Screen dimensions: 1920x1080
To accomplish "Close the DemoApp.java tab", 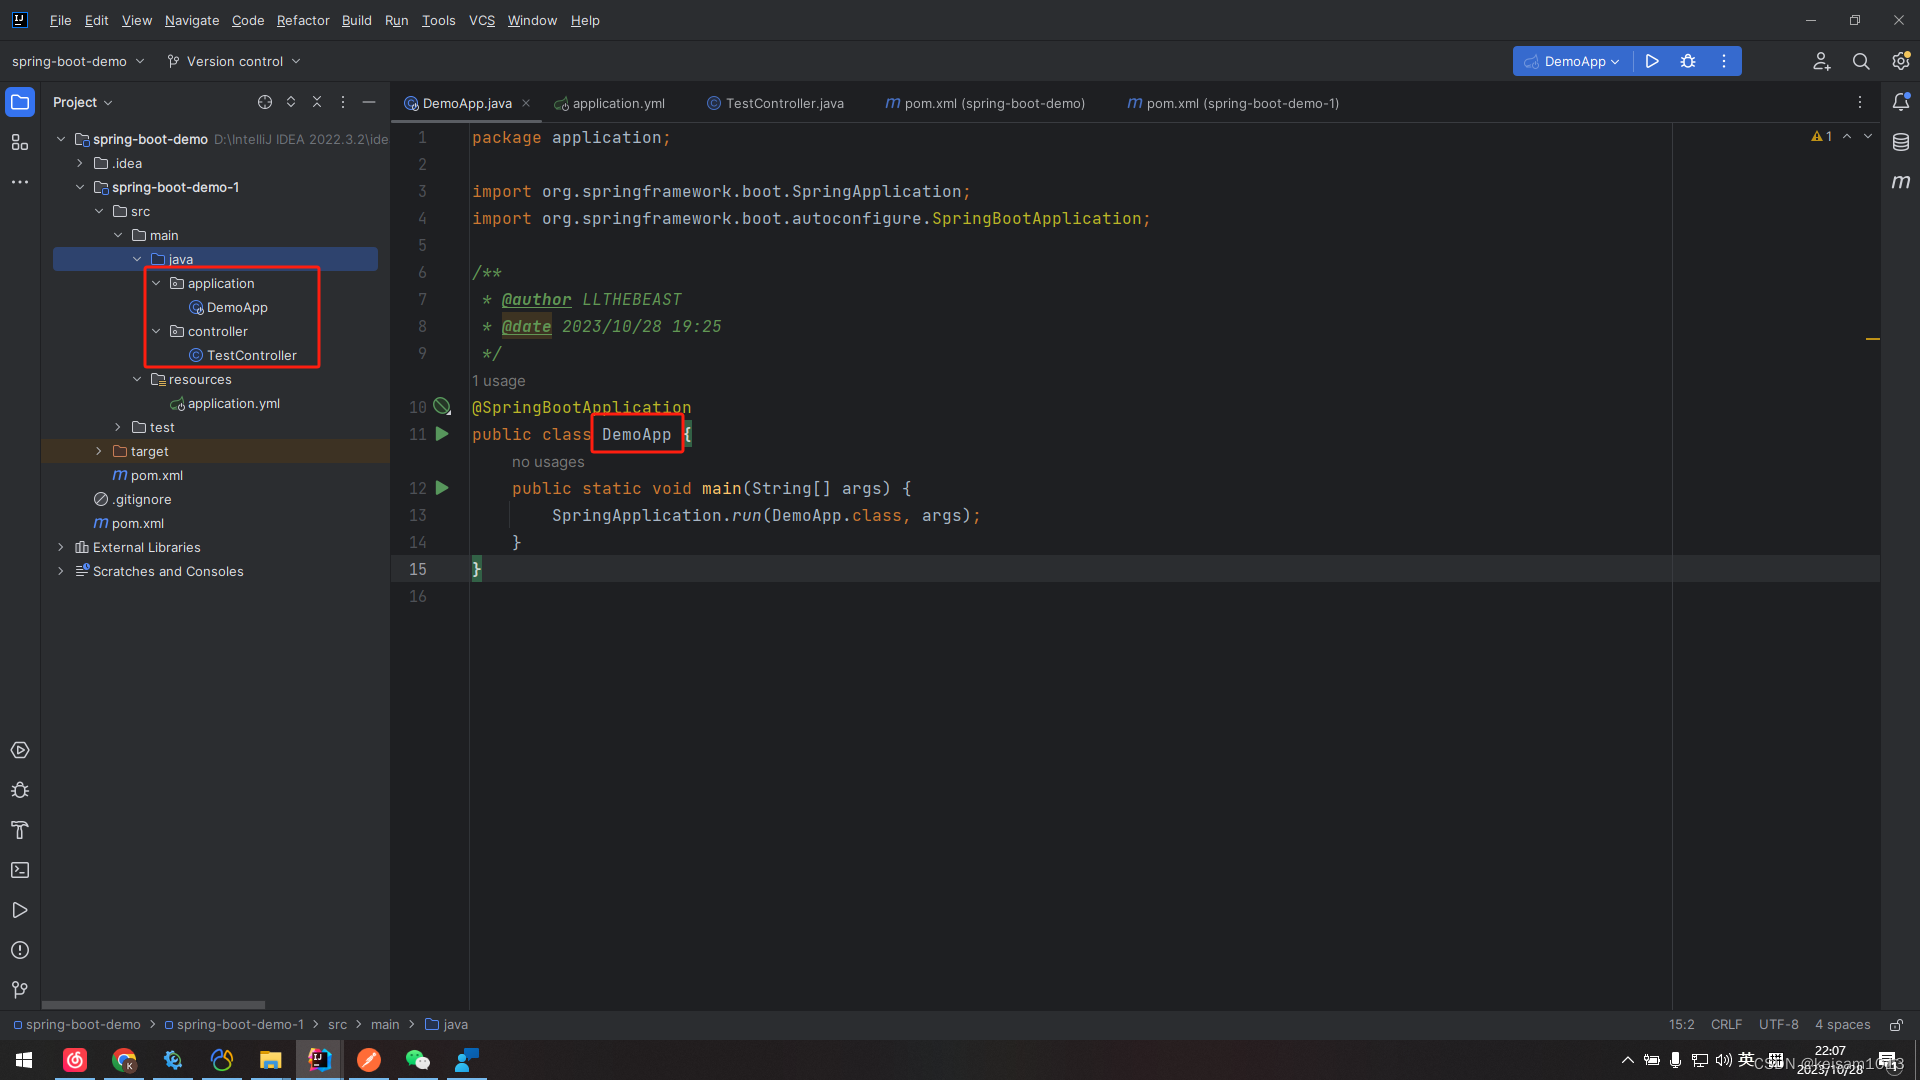I will click(526, 103).
